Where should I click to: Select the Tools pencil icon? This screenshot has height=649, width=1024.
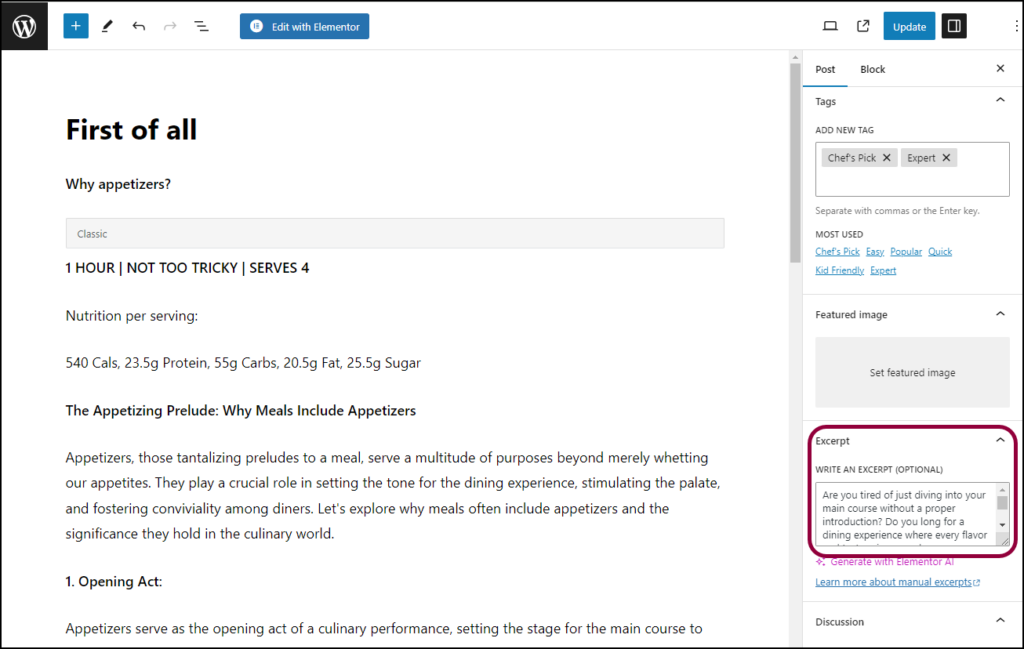107,25
